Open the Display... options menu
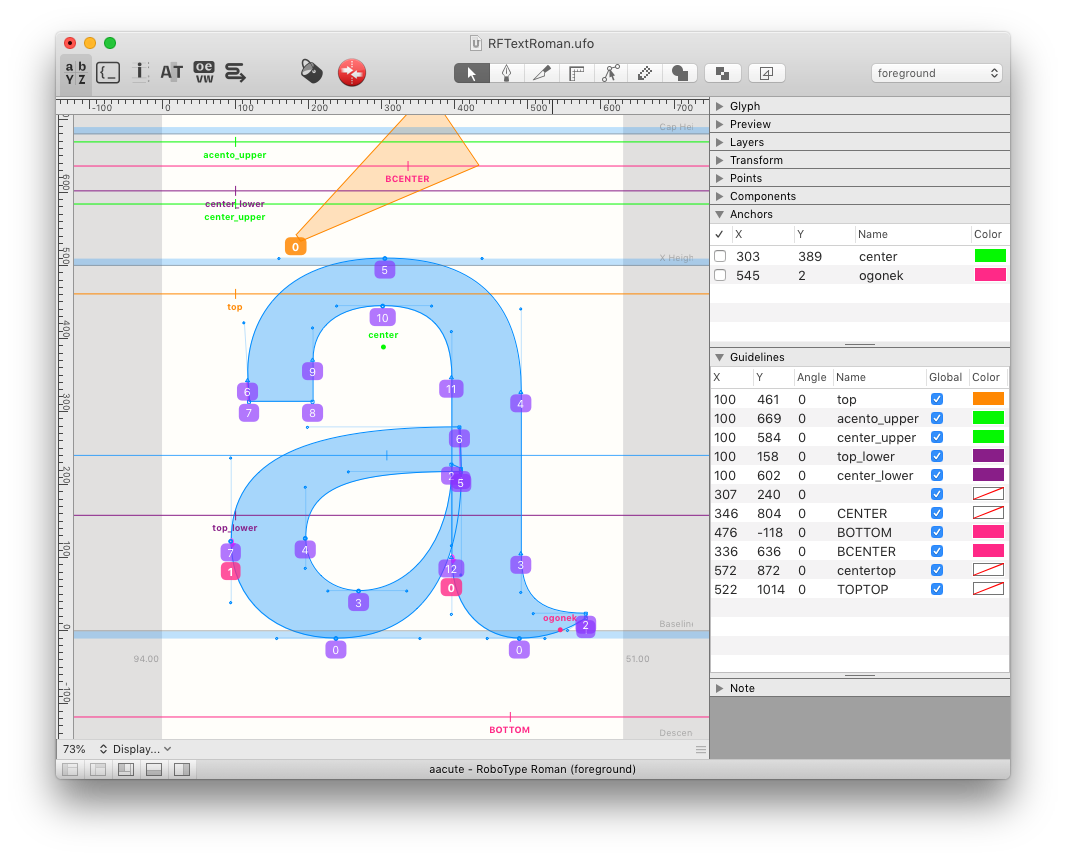Screen dimensions: 1066x859 pos(142,749)
